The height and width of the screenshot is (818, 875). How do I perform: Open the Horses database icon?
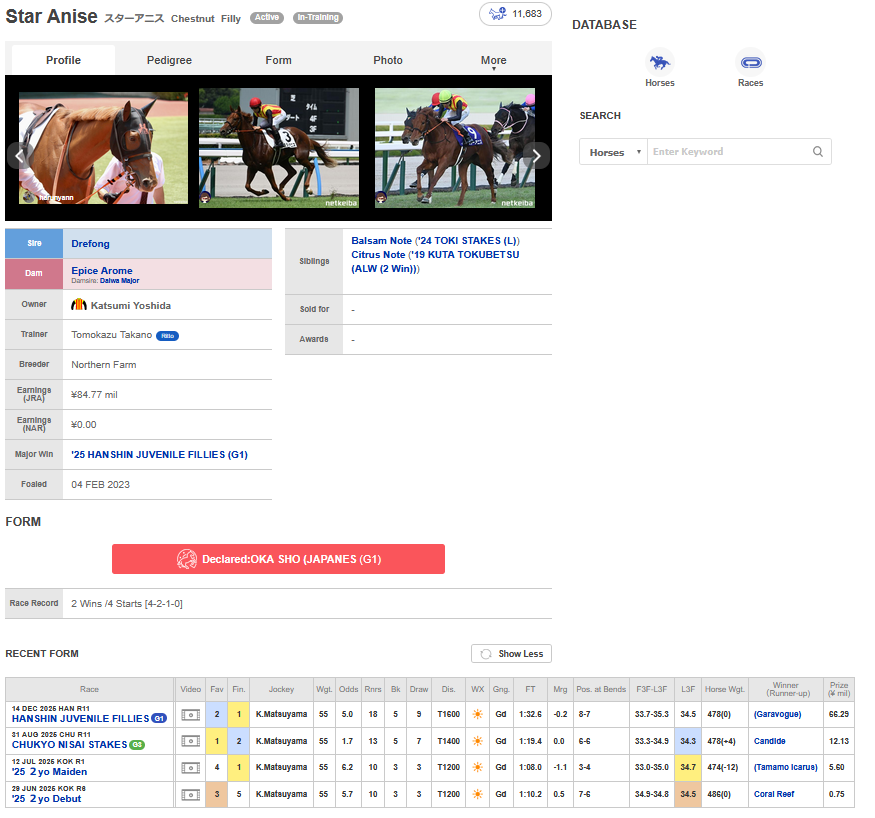660,62
